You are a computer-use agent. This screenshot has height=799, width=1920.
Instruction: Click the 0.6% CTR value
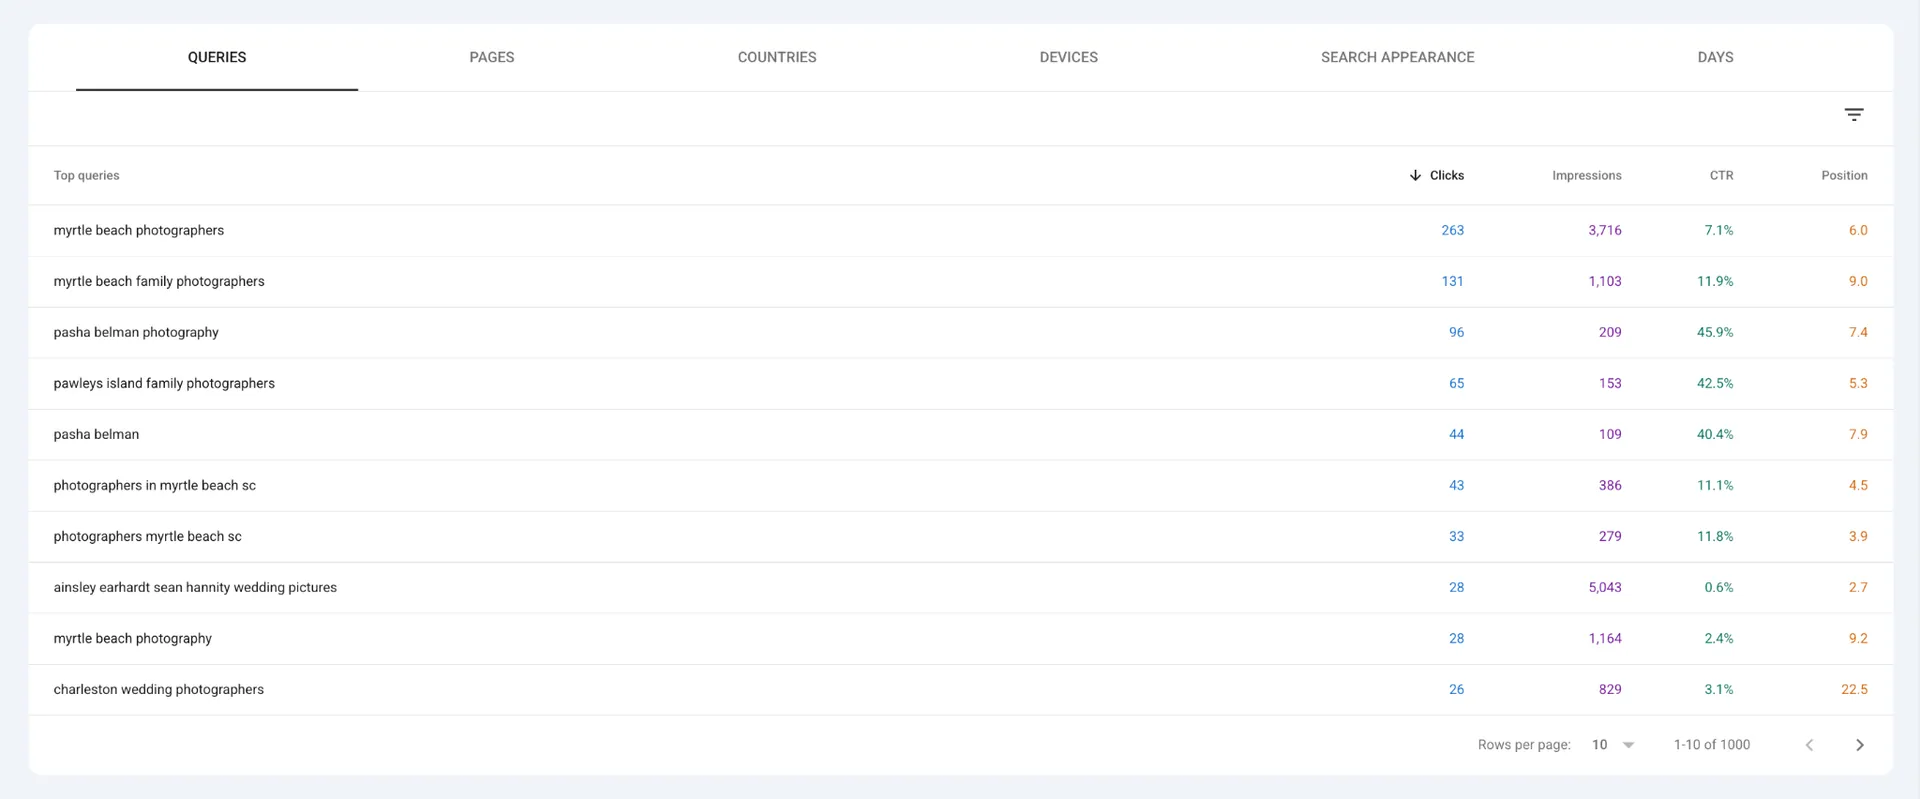point(1719,587)
